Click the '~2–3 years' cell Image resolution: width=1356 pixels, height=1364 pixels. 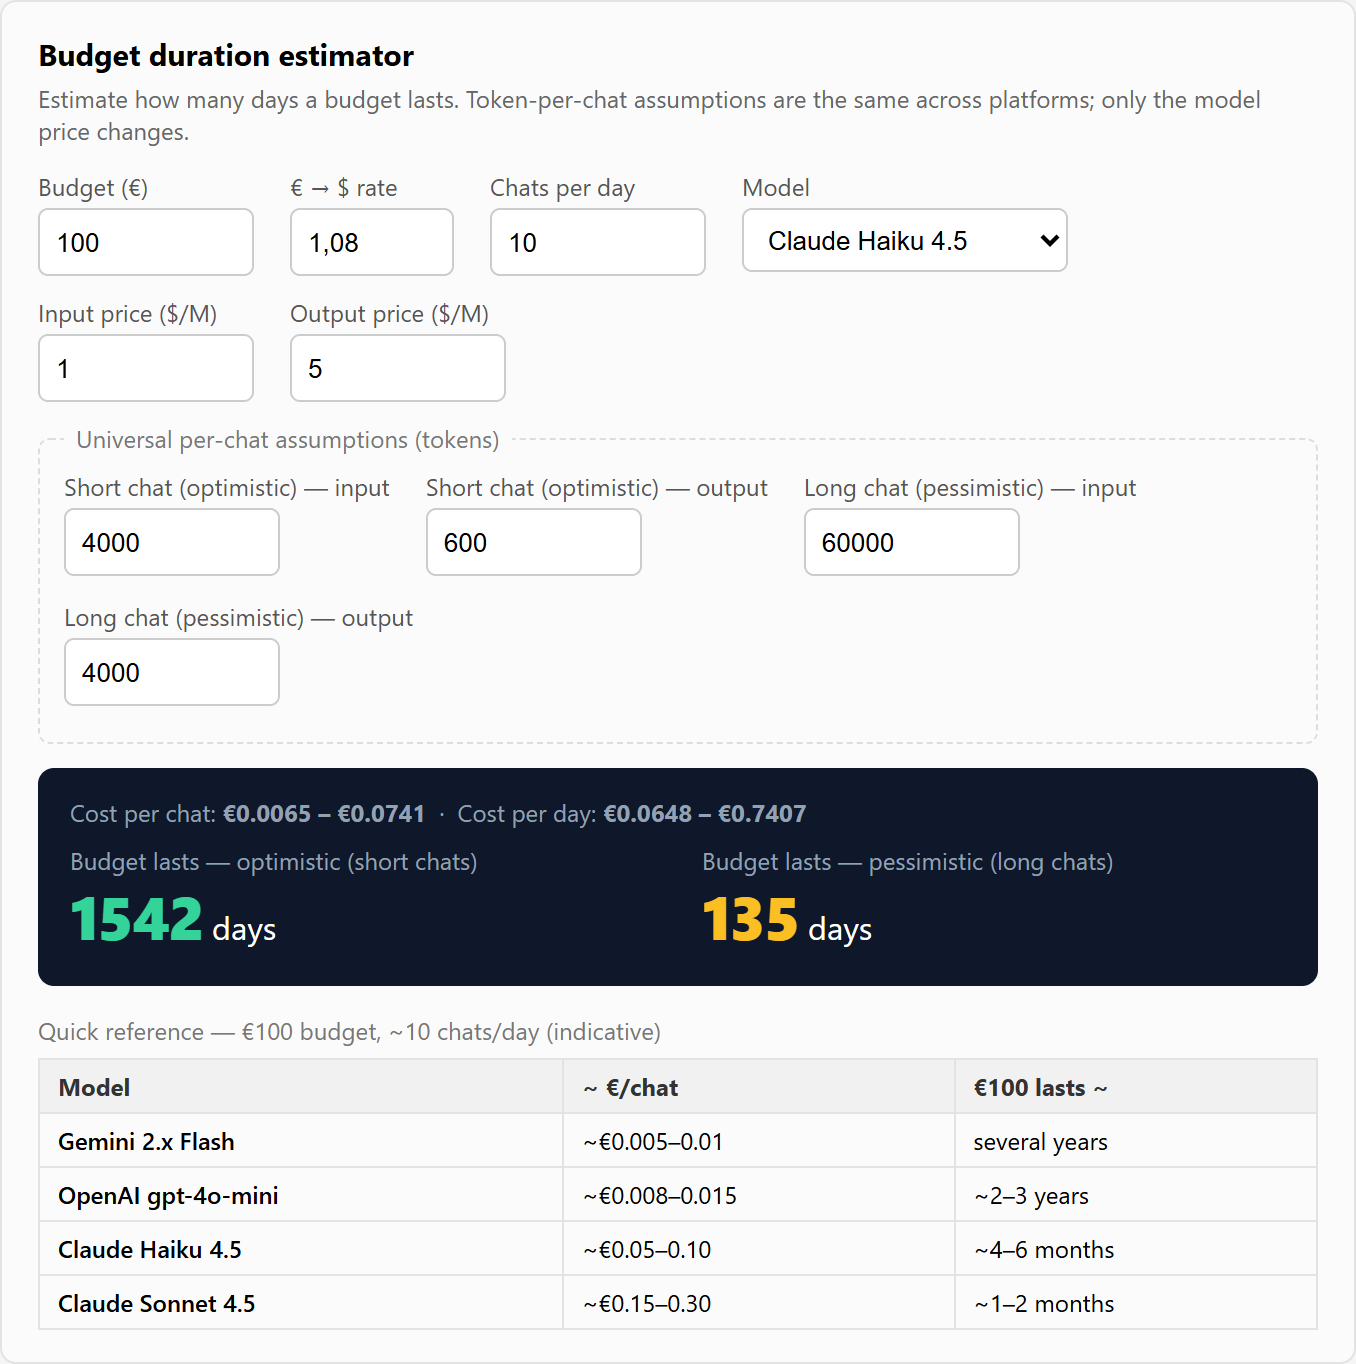pos(1136,1196)
